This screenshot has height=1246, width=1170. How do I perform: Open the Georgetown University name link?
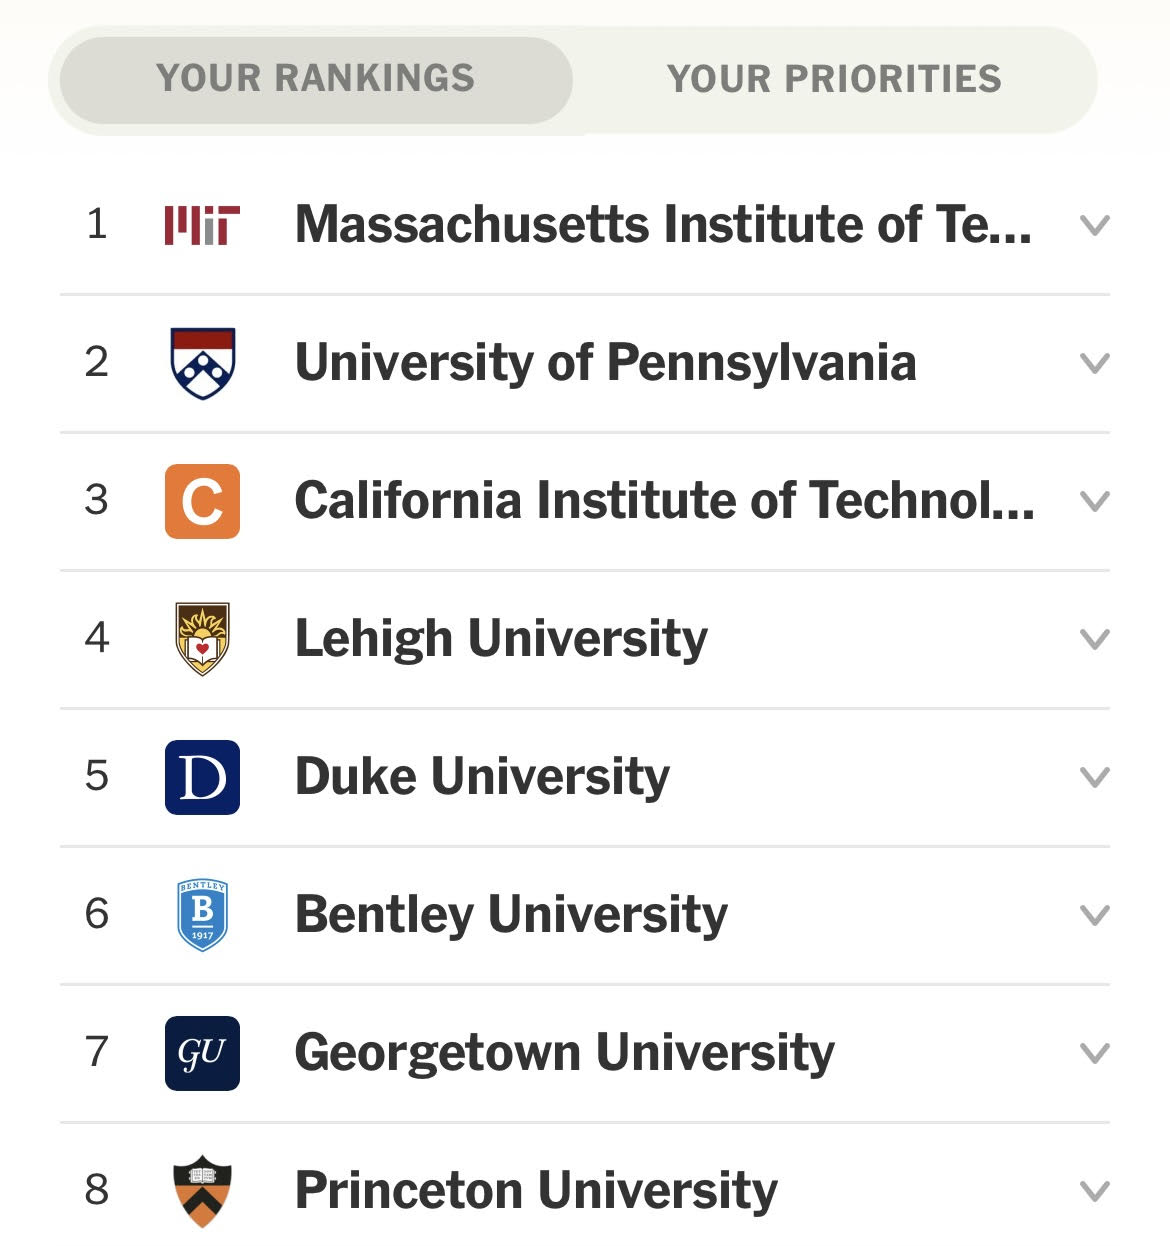click(x=564, y=1054)
